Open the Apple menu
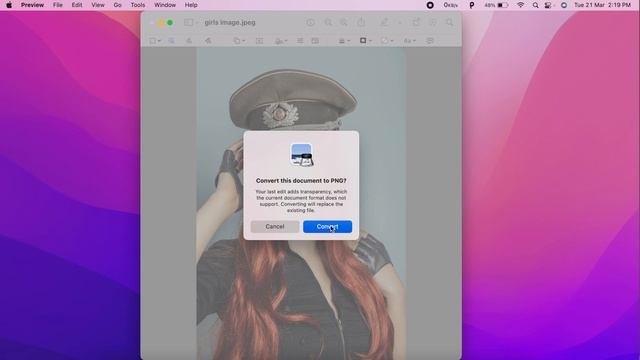This screenshot has width=640, height=360. [x=9, y=5]
